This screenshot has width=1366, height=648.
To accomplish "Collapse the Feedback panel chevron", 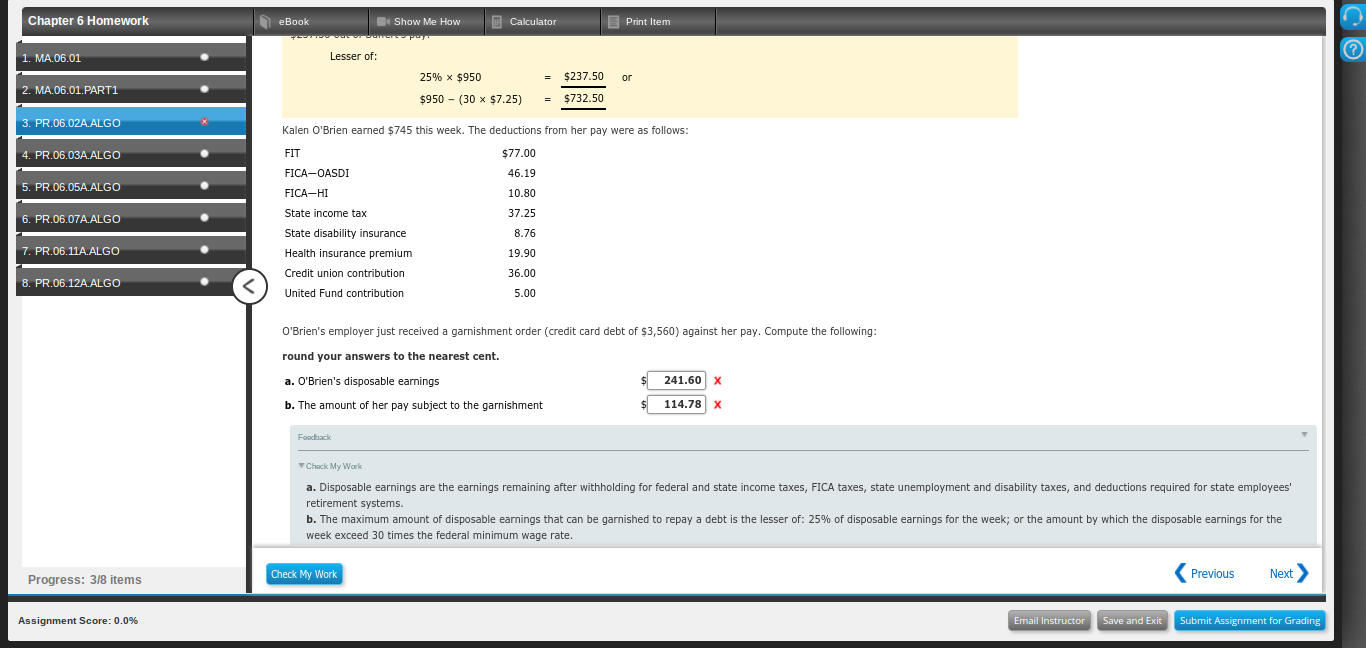I will click(1303, 434).
